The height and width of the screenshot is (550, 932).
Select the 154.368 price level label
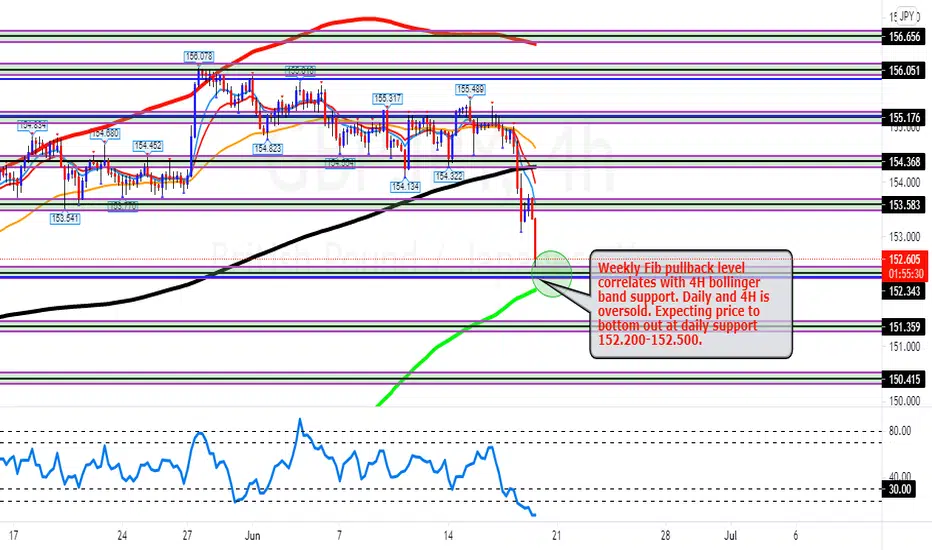tap(904, 162)
